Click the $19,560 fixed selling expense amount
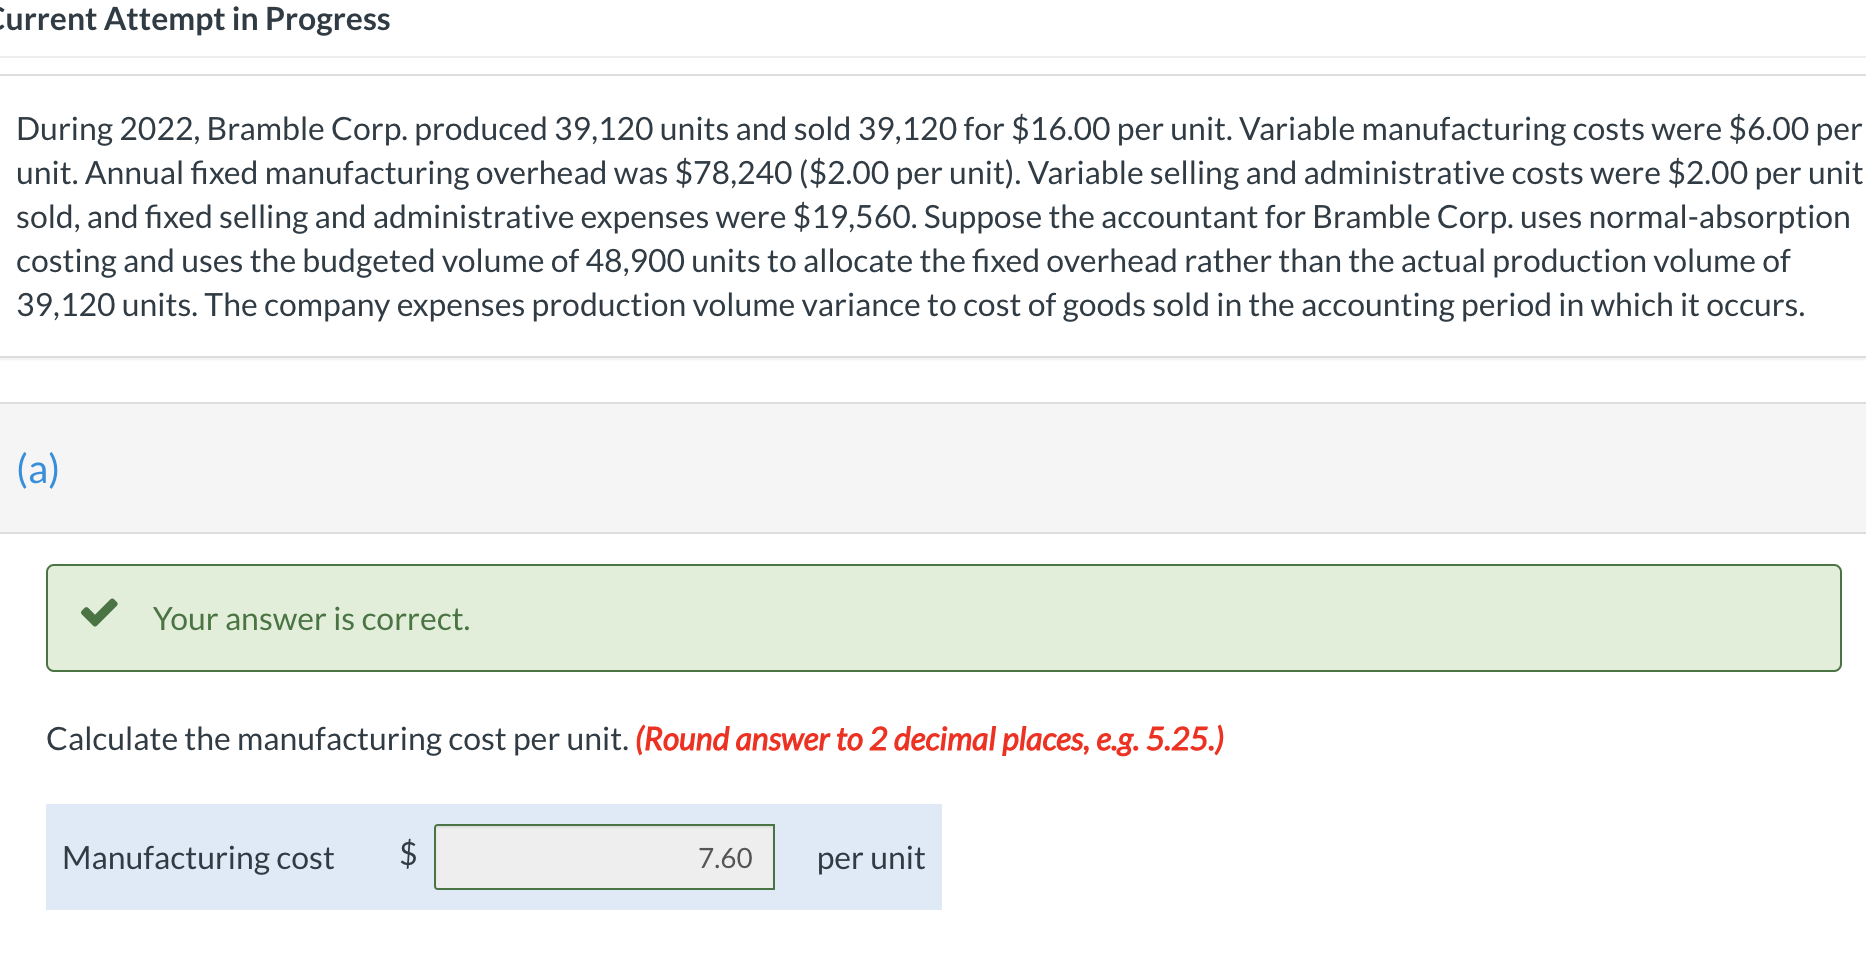This screenshot has height=970, width=1866. point(853,217)
